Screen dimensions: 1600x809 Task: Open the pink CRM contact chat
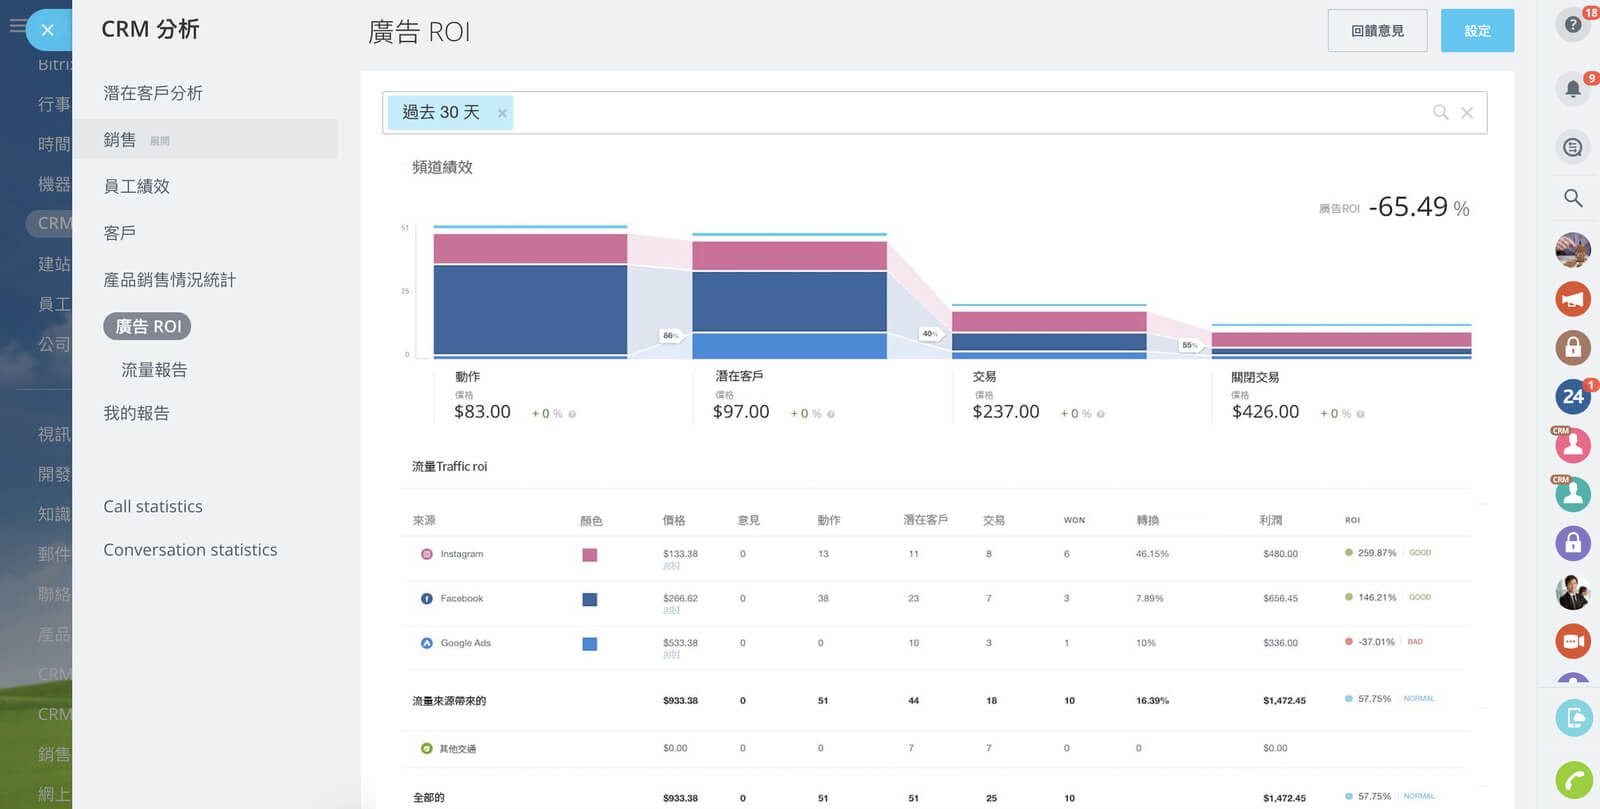click(1573, 445)
